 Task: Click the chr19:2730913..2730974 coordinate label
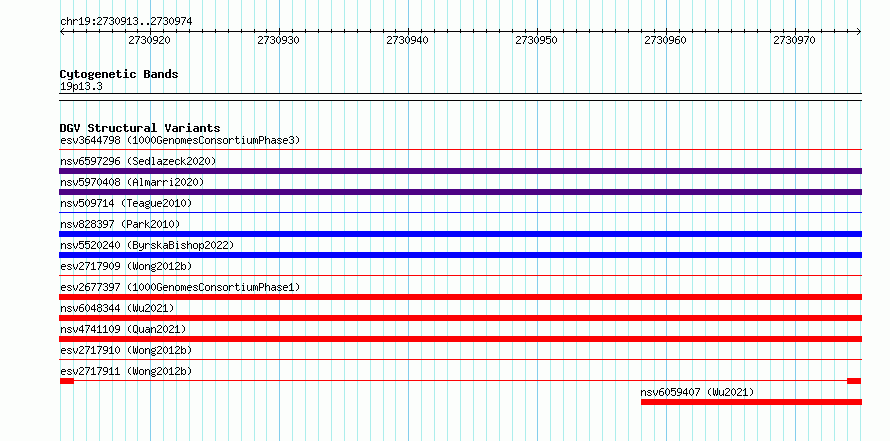pyautogui.click(x=126, y=22)
